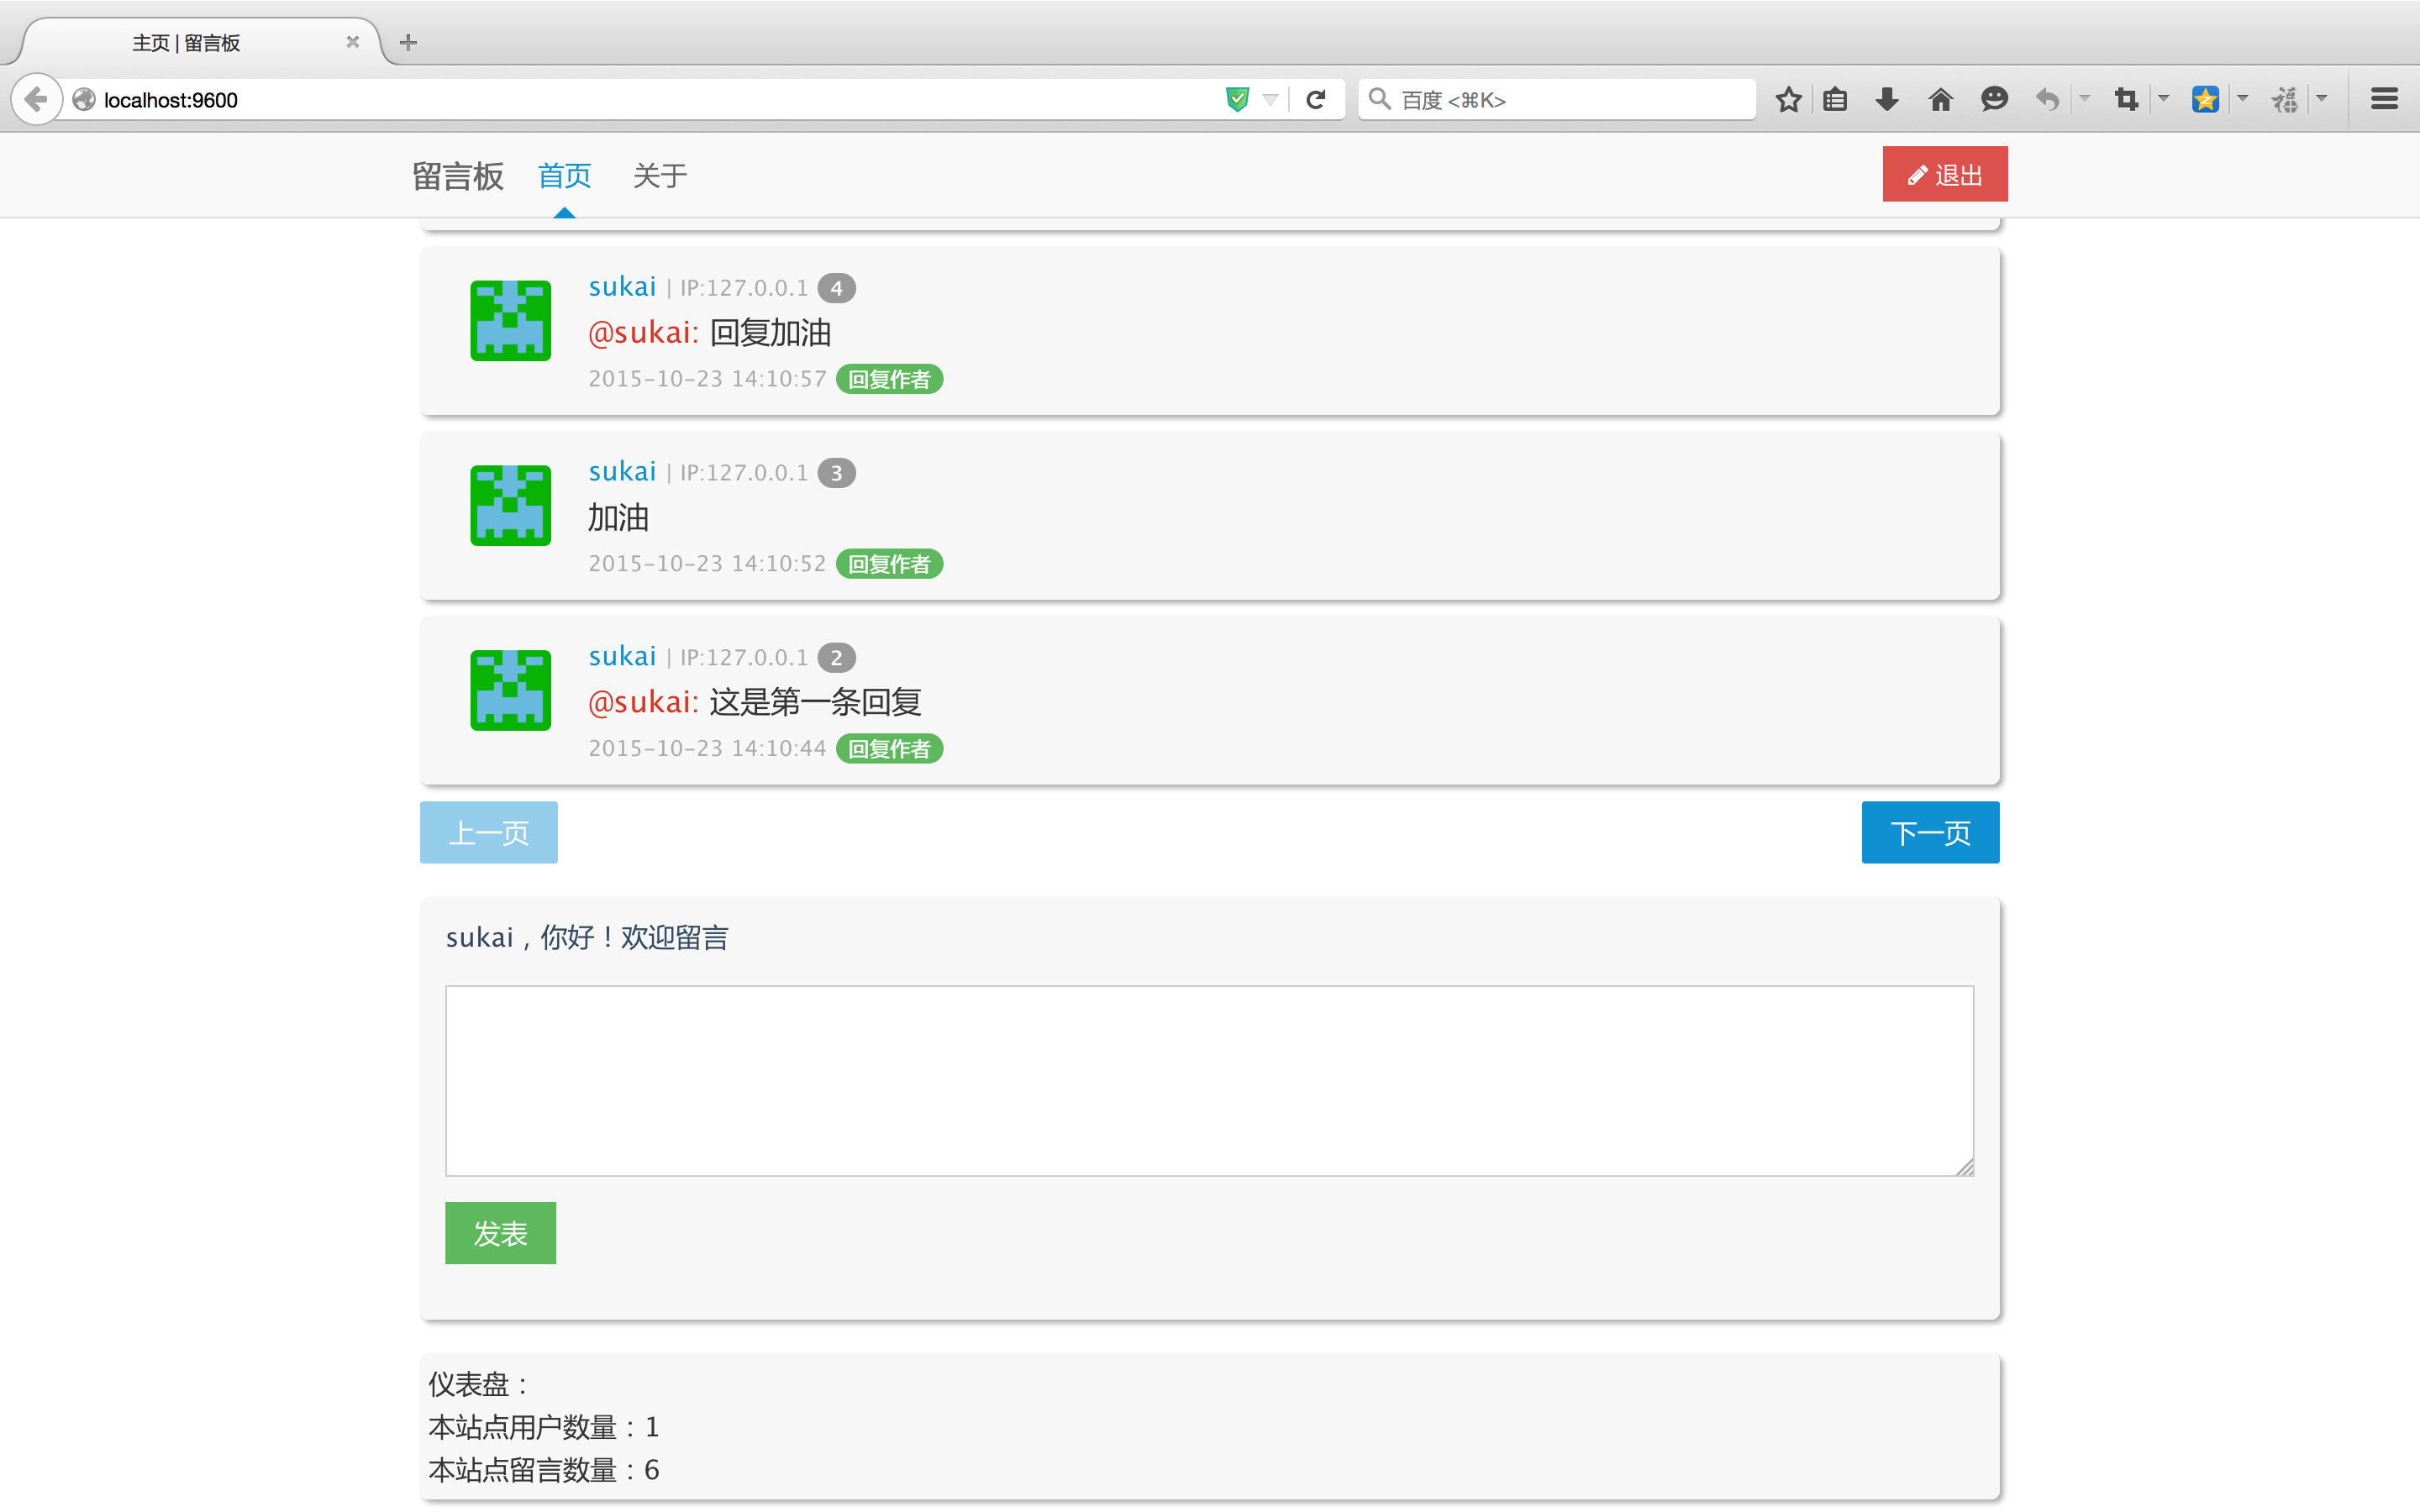Open downloads arrow icon in toolbar
The width and height of the screenshot is (2420, 1512).
click(1887, 99)
